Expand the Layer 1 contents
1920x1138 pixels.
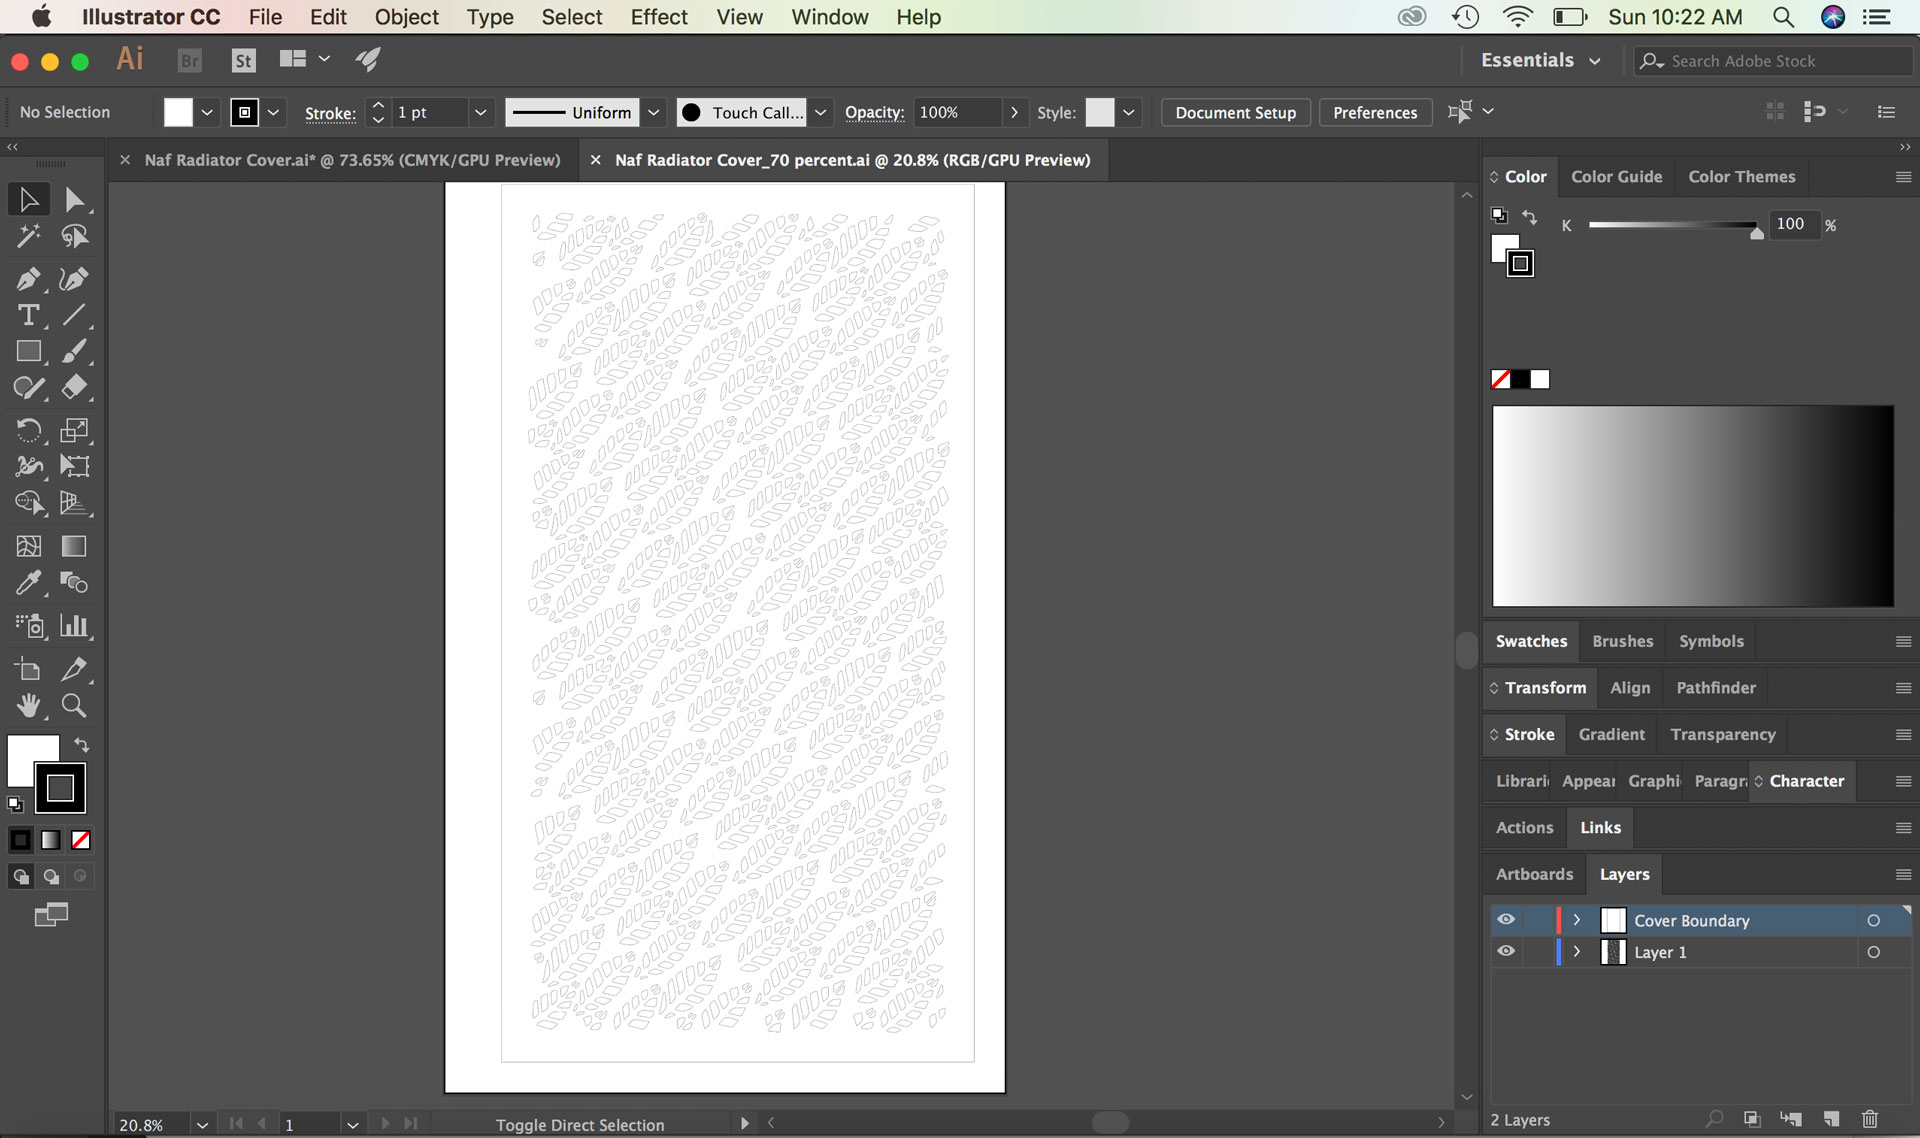pyautogui.click(x=1577, y=952)
